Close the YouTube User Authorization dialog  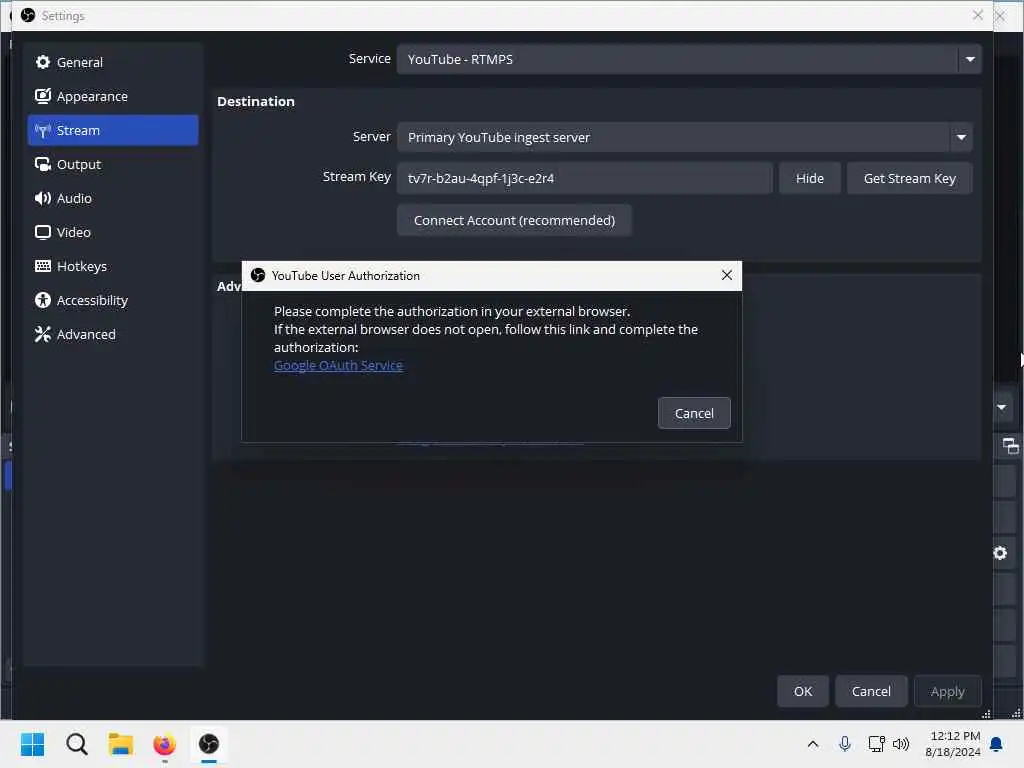pyautogui.click(x=726, y=275)
